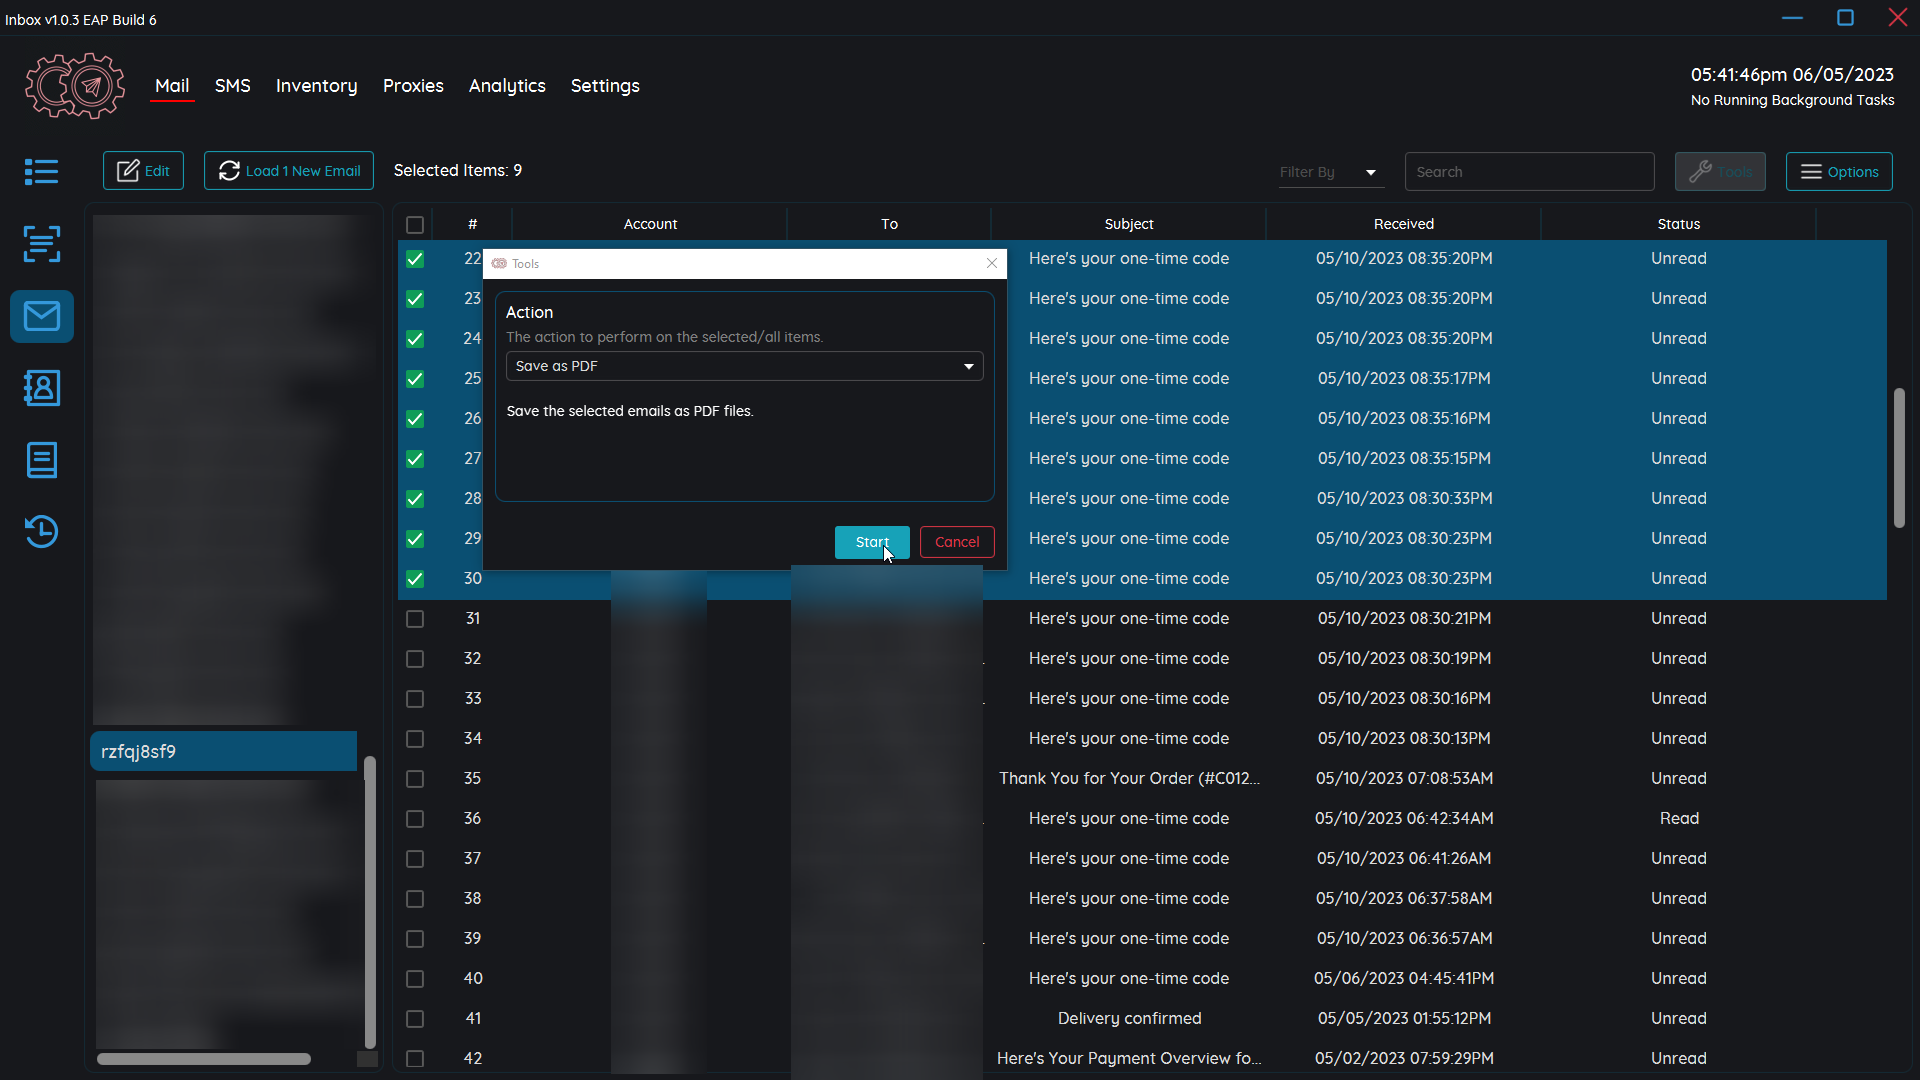Open the Thank You for Your Order email
The image size is (1920, 1080).
[1129, 778]
